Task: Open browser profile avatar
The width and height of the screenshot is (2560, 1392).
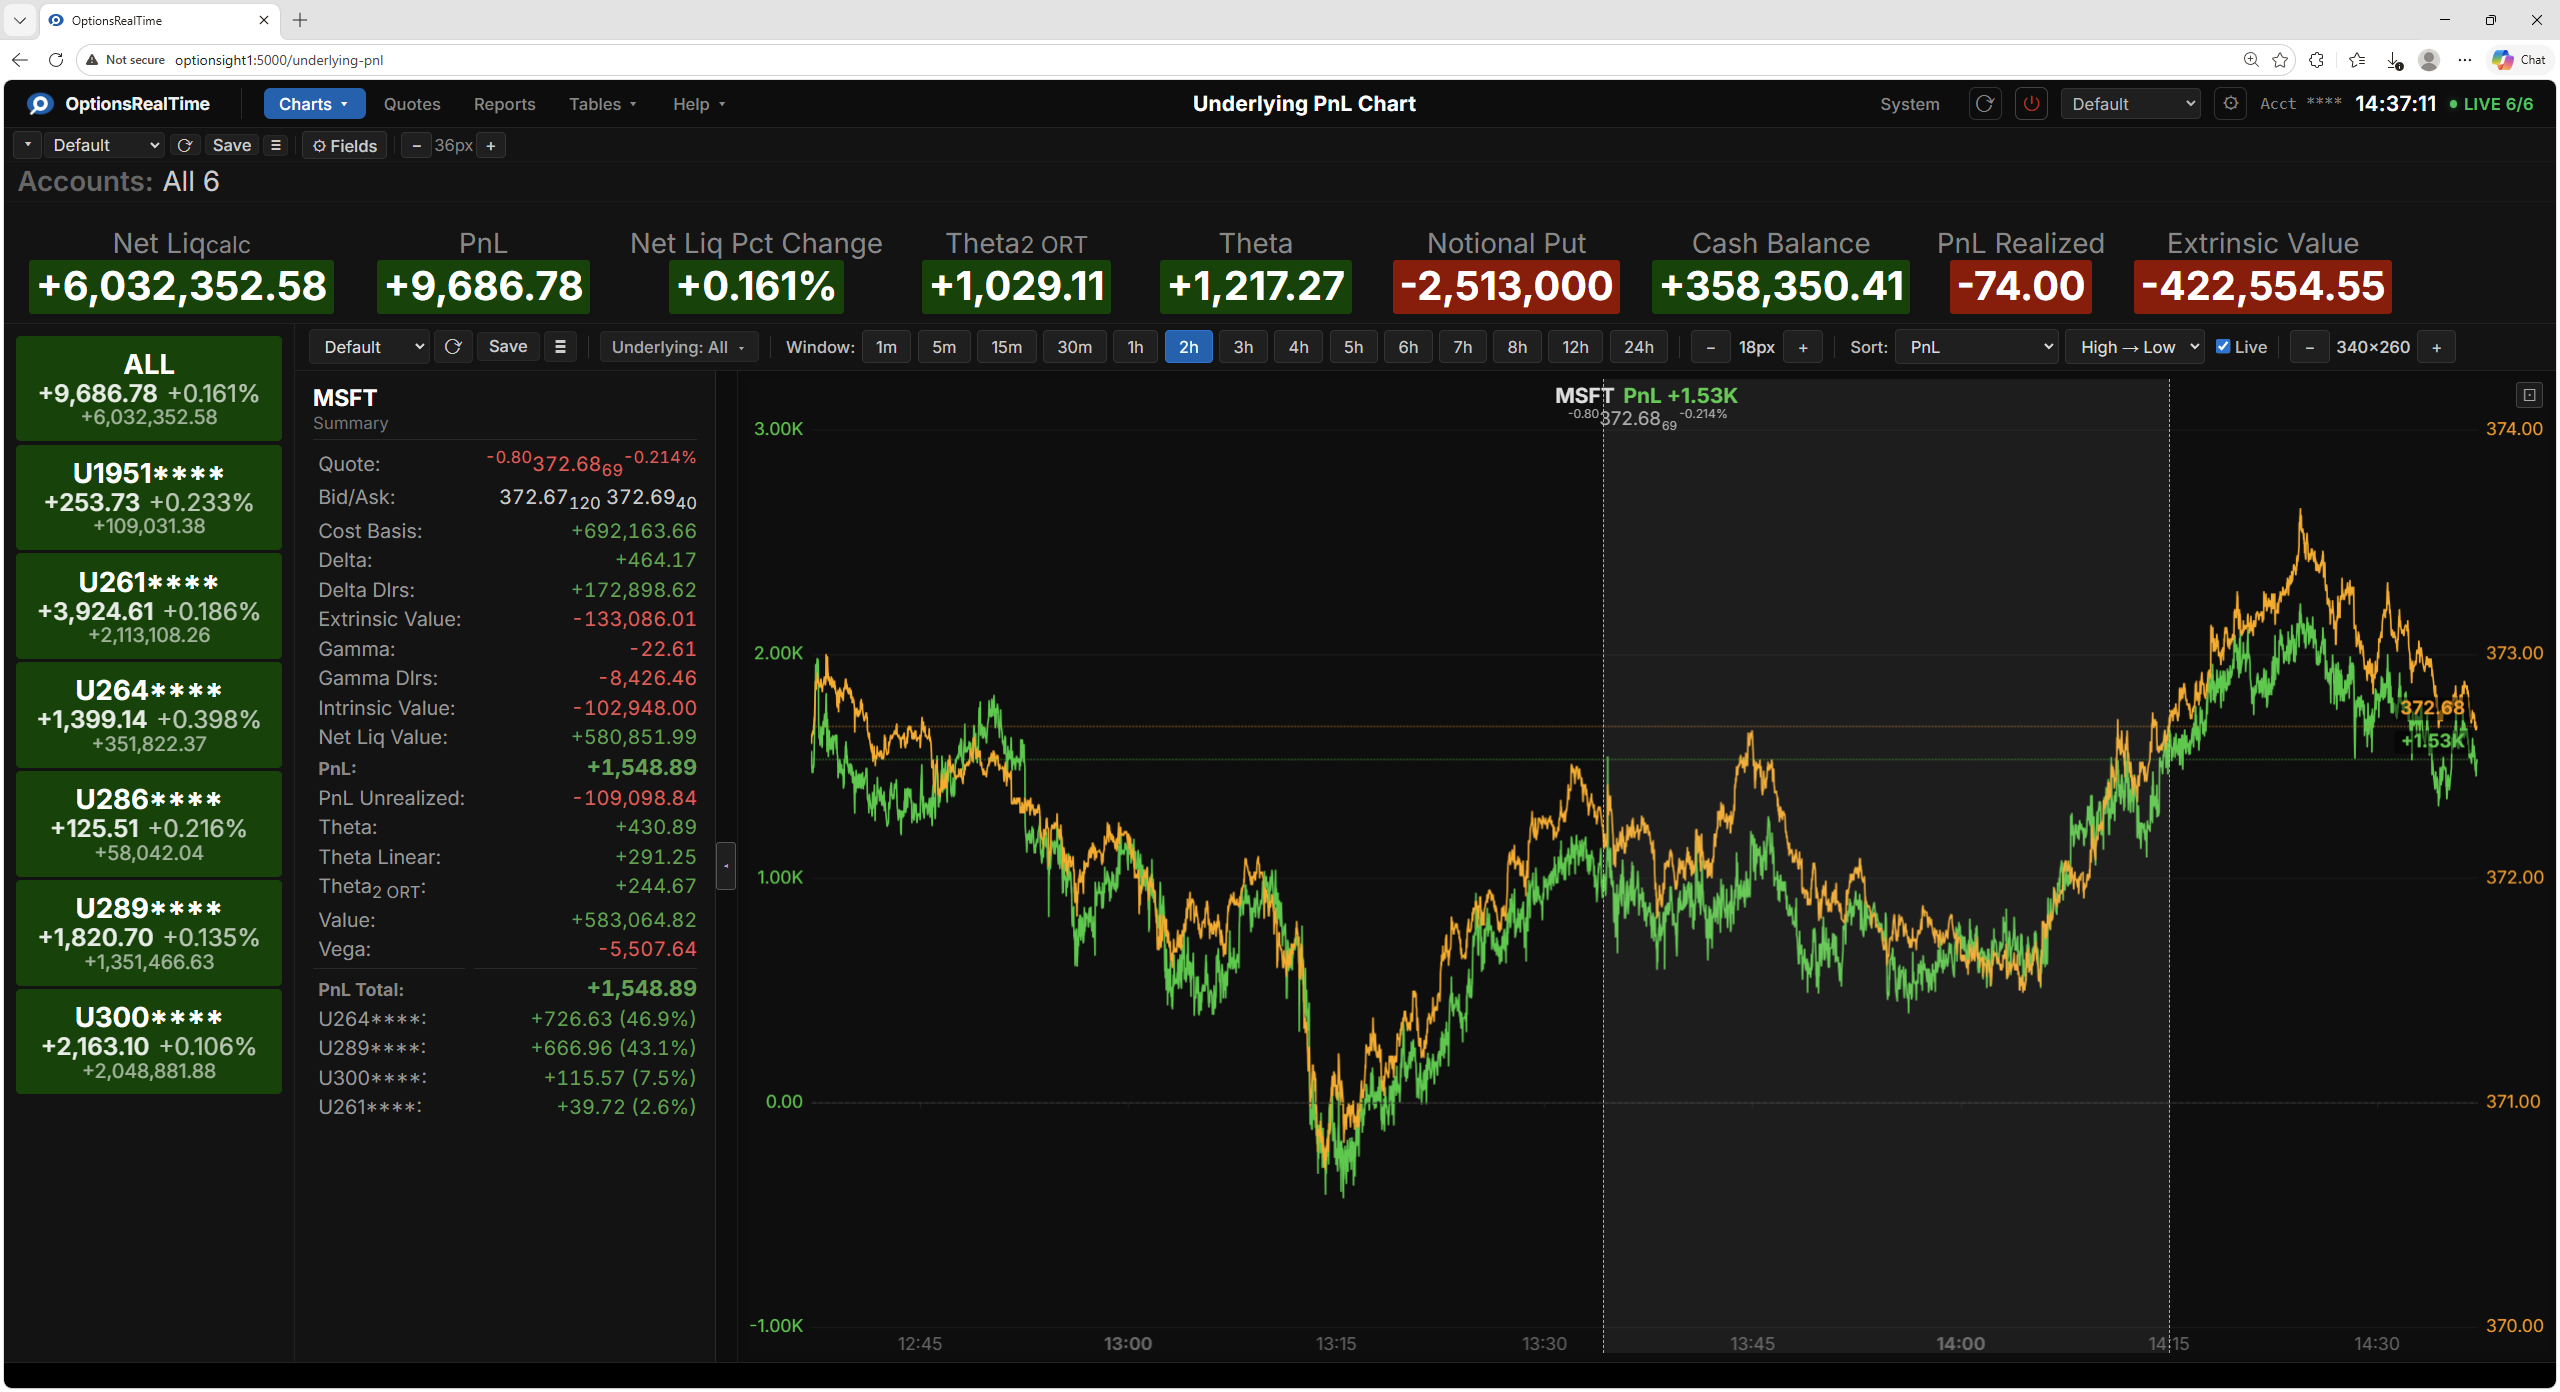Action: point(2429,60)
